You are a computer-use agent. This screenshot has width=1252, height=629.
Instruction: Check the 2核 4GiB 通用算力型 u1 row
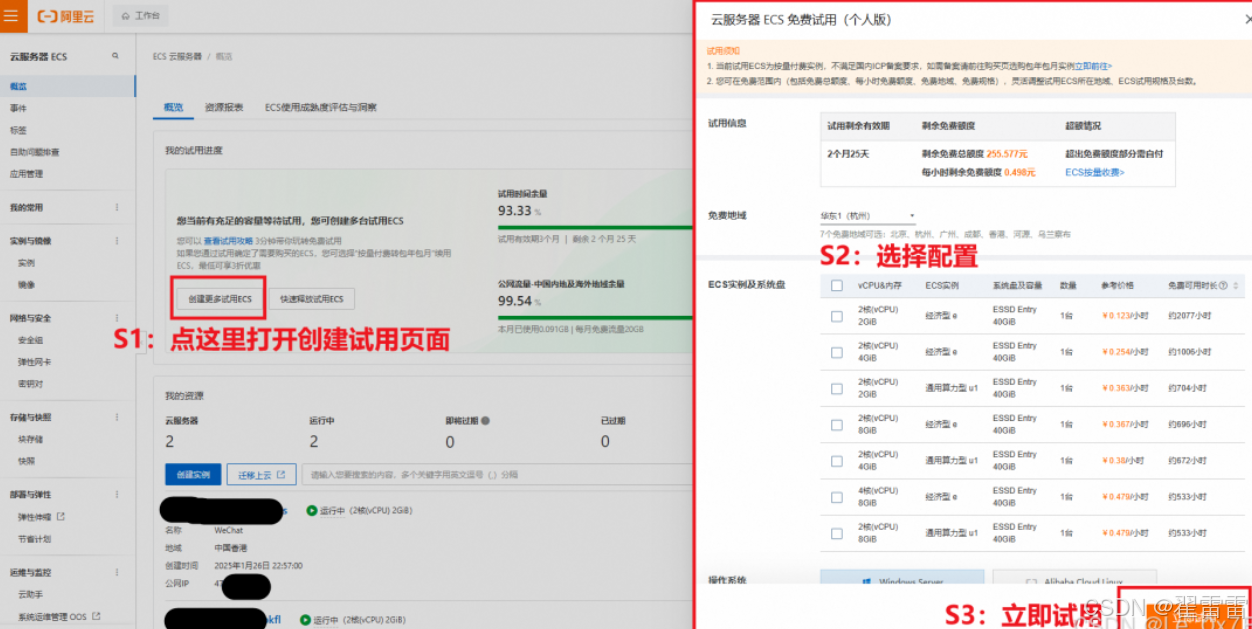(837, 460)
